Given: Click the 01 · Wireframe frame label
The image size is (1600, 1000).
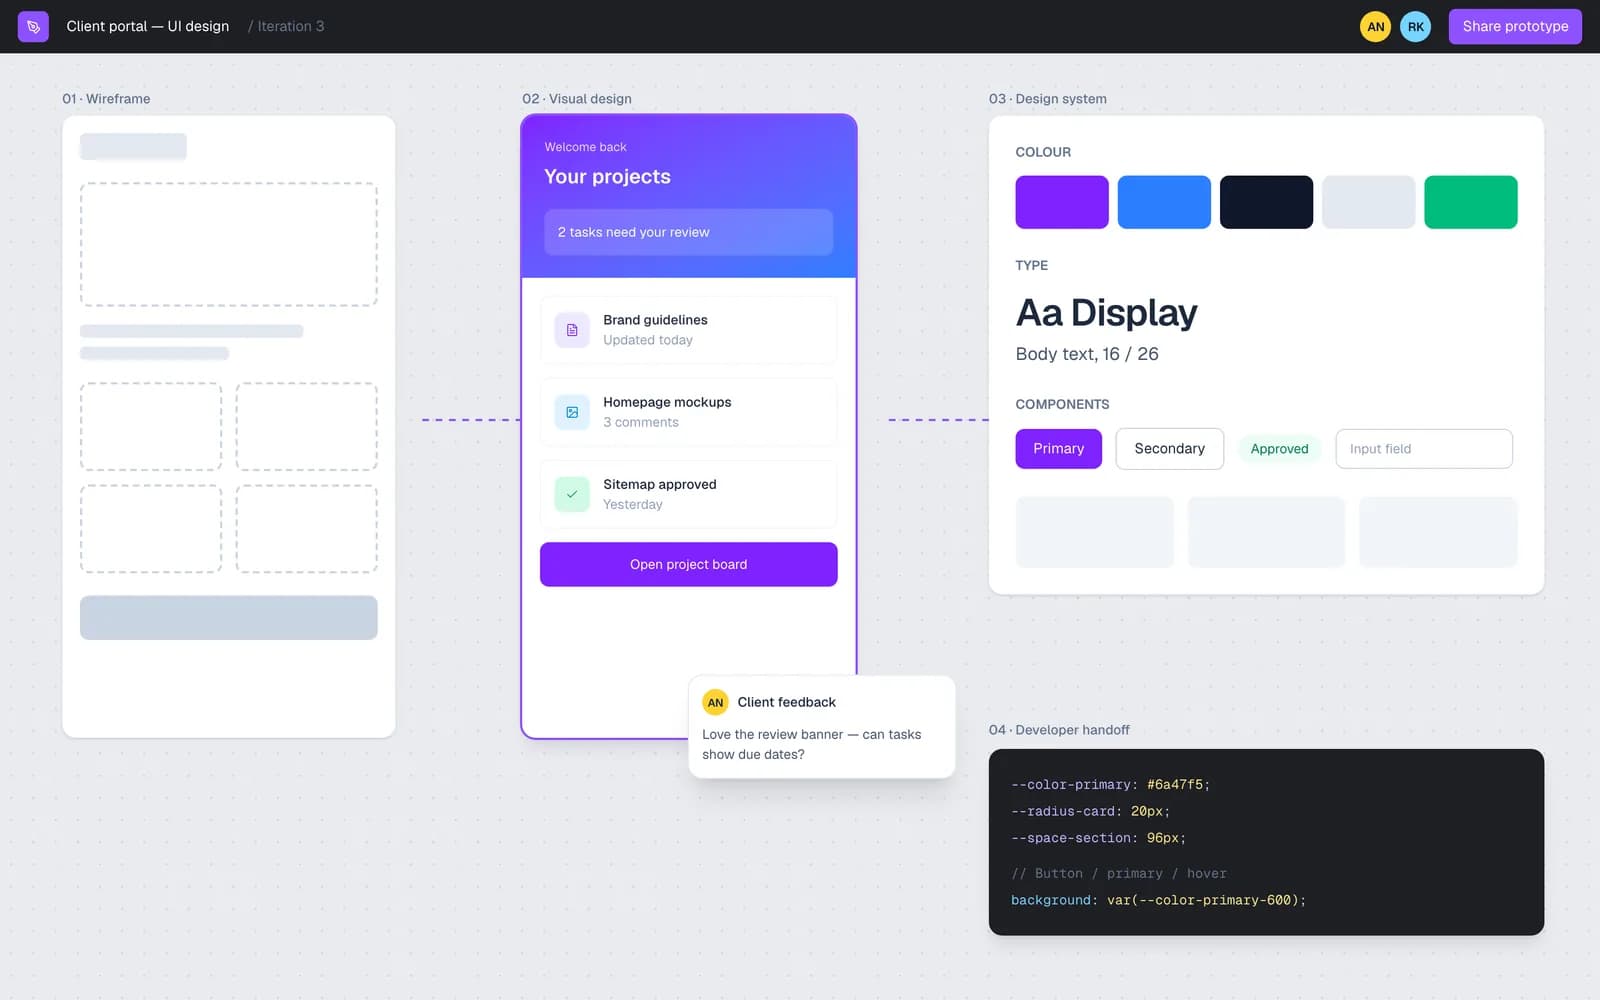Looking at the screenshot, I should pyautogui.click(x=106, y=99).
